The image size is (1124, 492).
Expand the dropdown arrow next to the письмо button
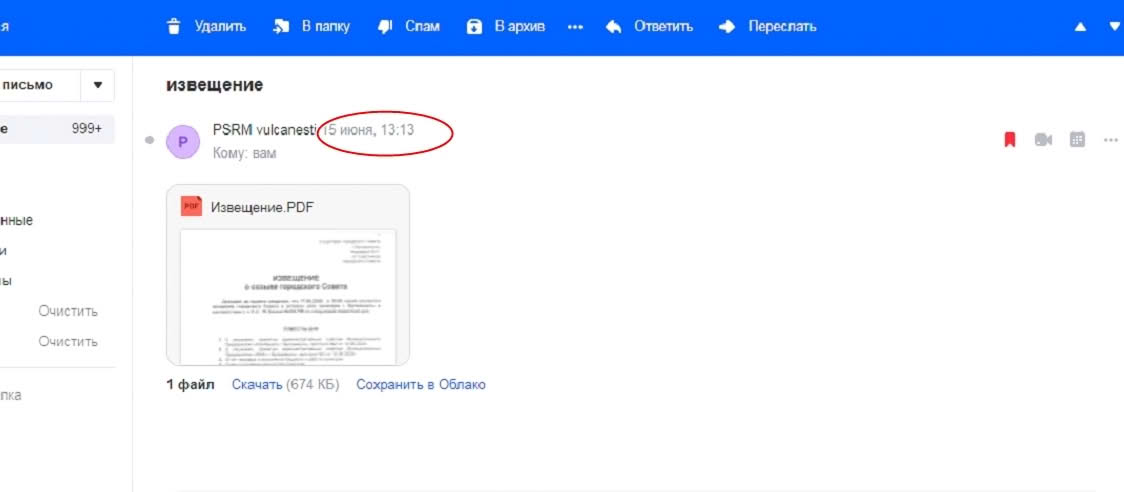[x=97, y=85]
